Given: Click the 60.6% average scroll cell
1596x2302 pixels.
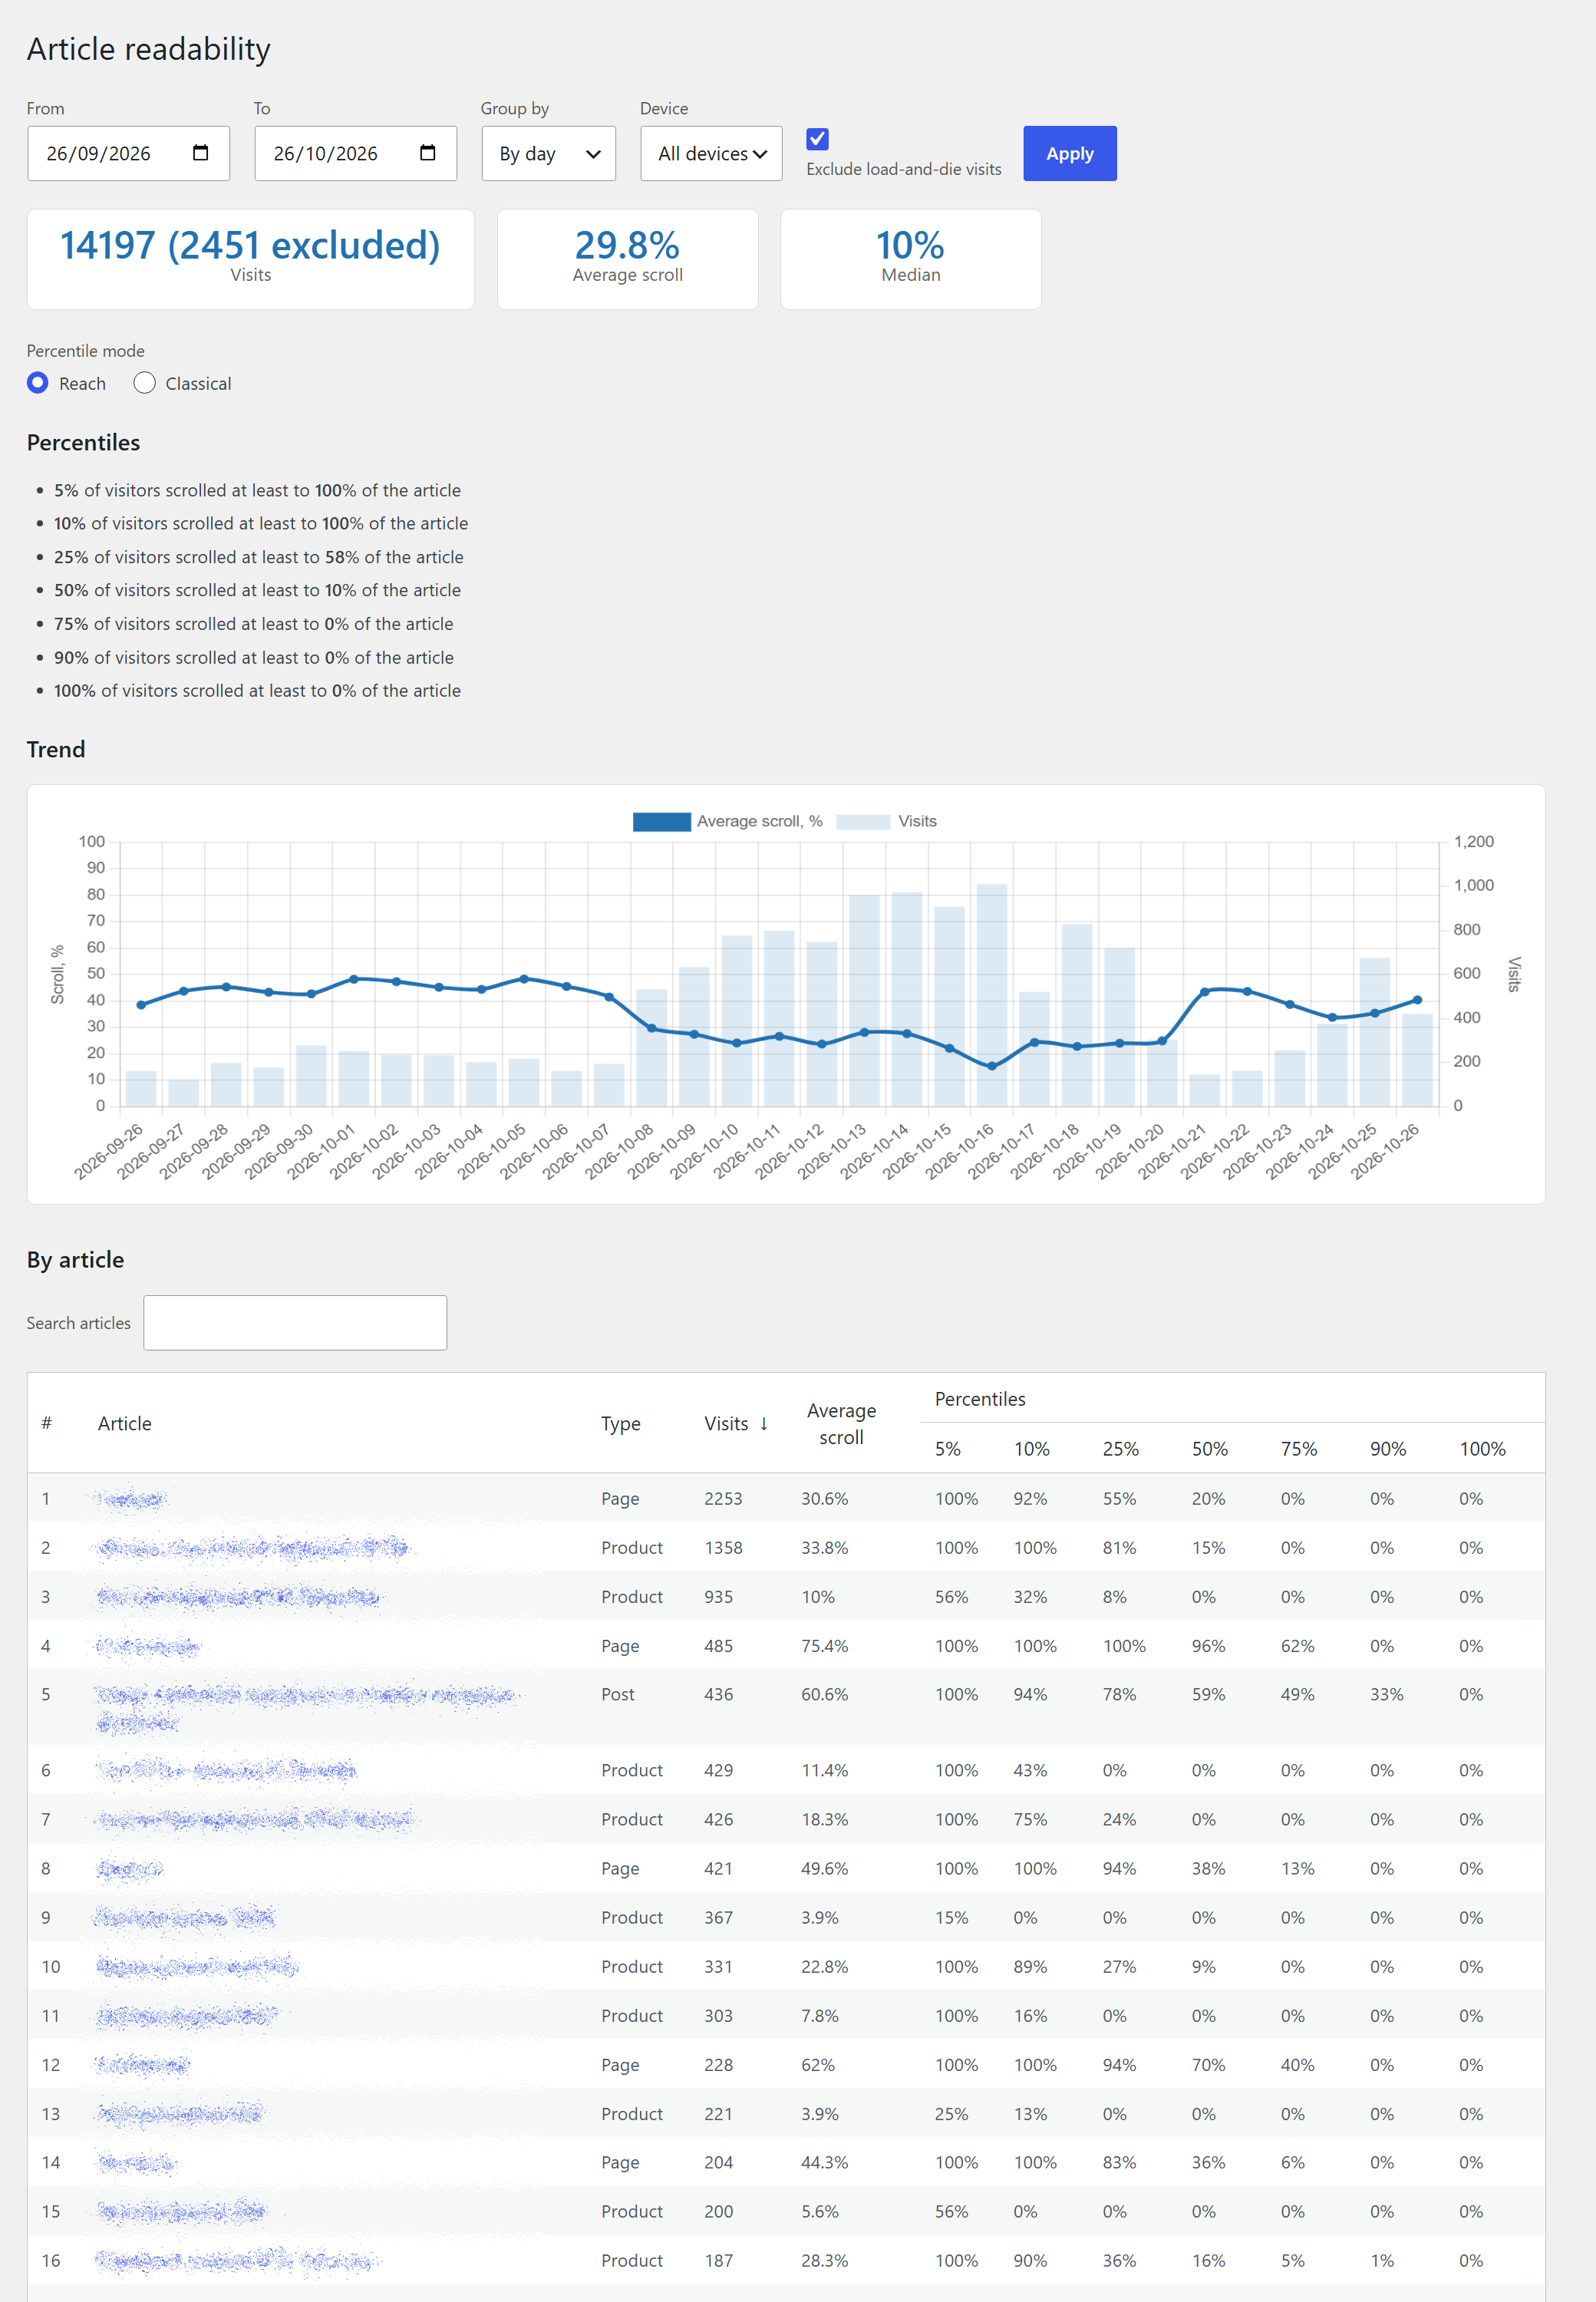Looking at the screenshot, I should [x=824, y=1694].
